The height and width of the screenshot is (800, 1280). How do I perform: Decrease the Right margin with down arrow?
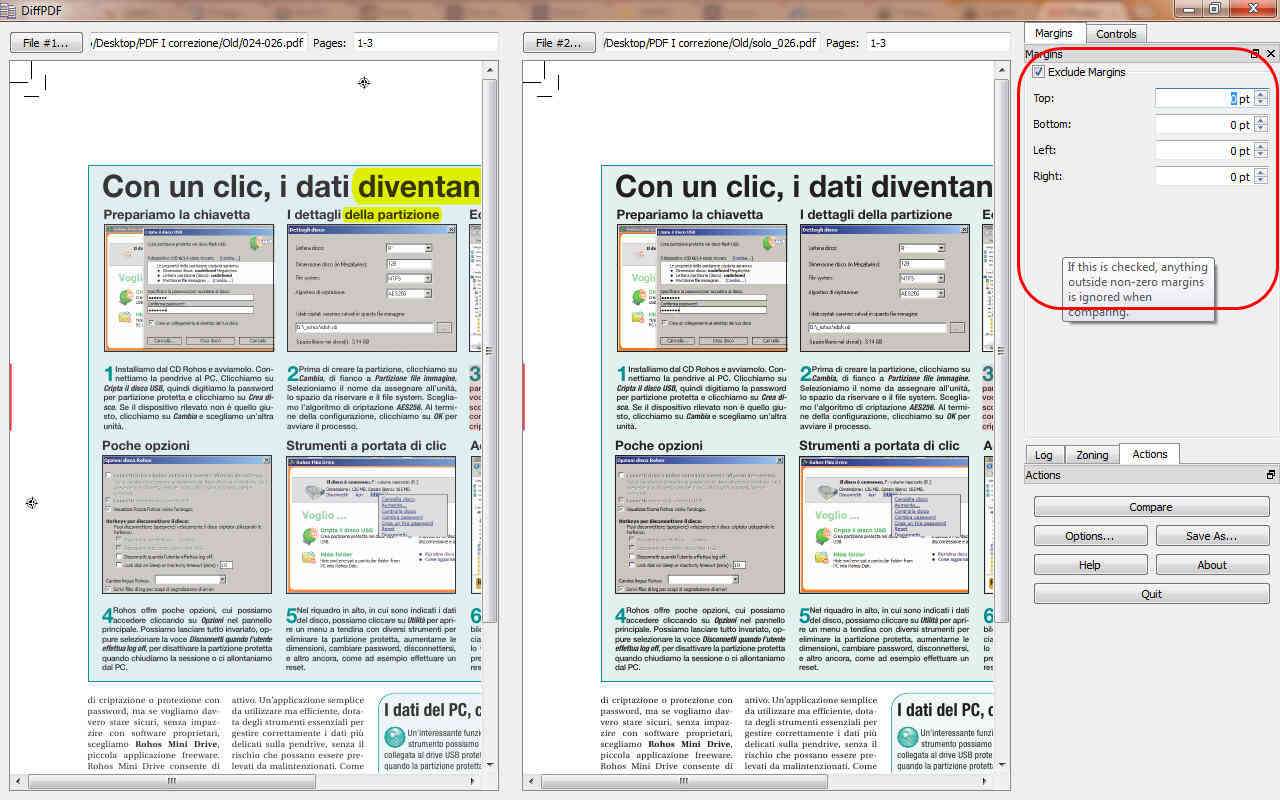click(1261, 181)
